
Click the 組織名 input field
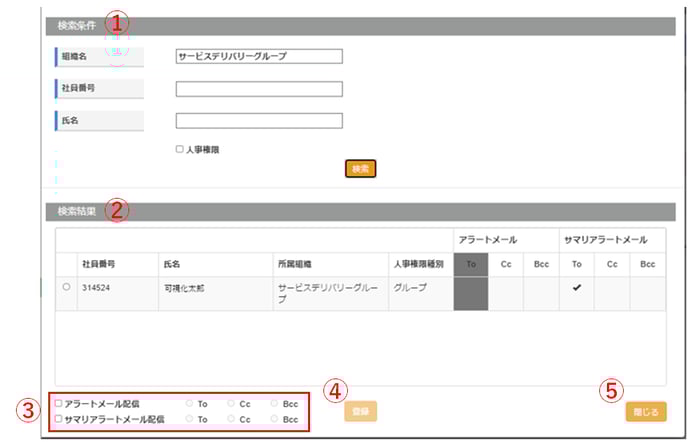pos(259,56)
